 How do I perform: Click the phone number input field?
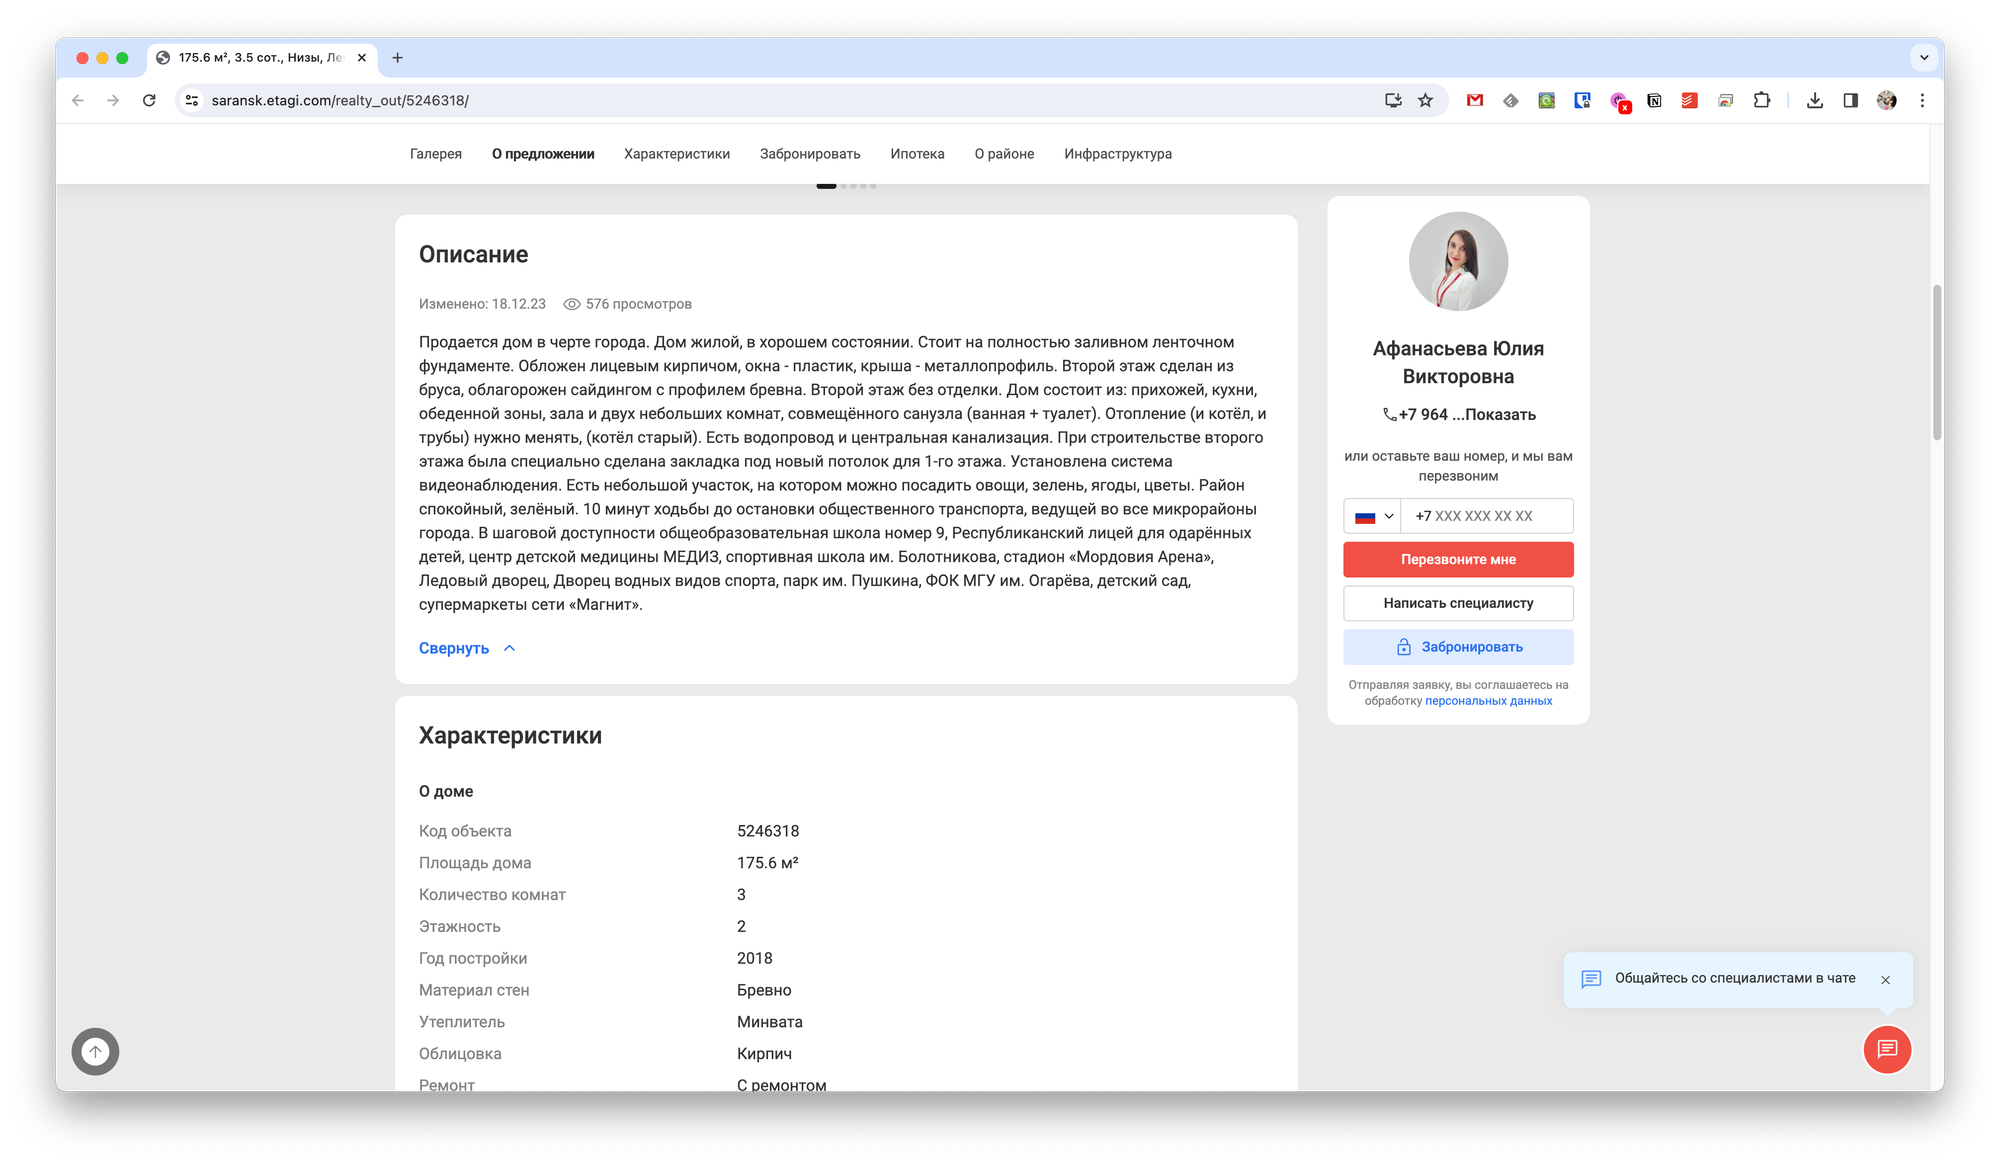tap(1486, 516)
